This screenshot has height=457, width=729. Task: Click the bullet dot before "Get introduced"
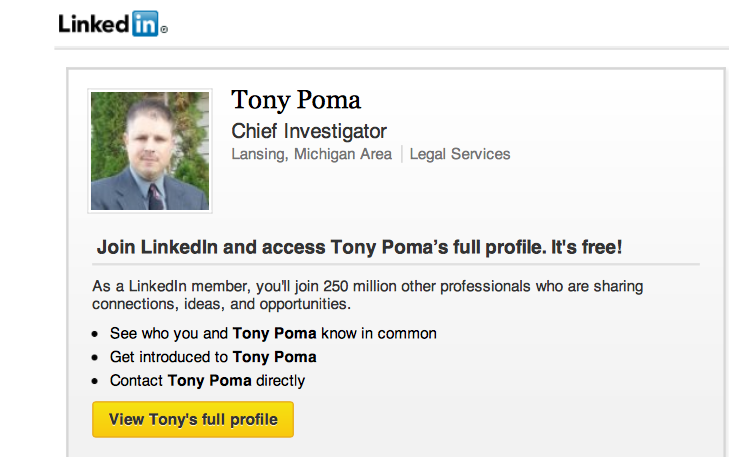[x=95, y=357]
